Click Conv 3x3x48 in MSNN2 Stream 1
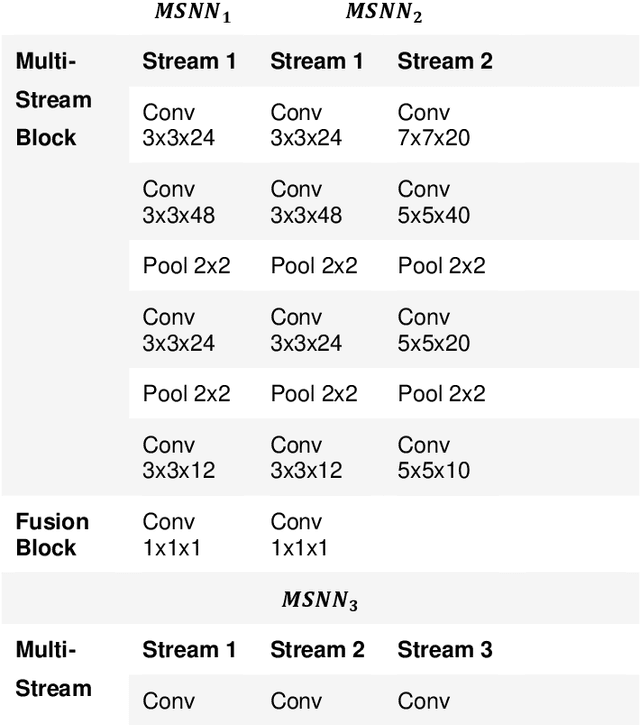The height and width of the screenshot is (725, 640). pyautogui.click(x=306, y=202)
